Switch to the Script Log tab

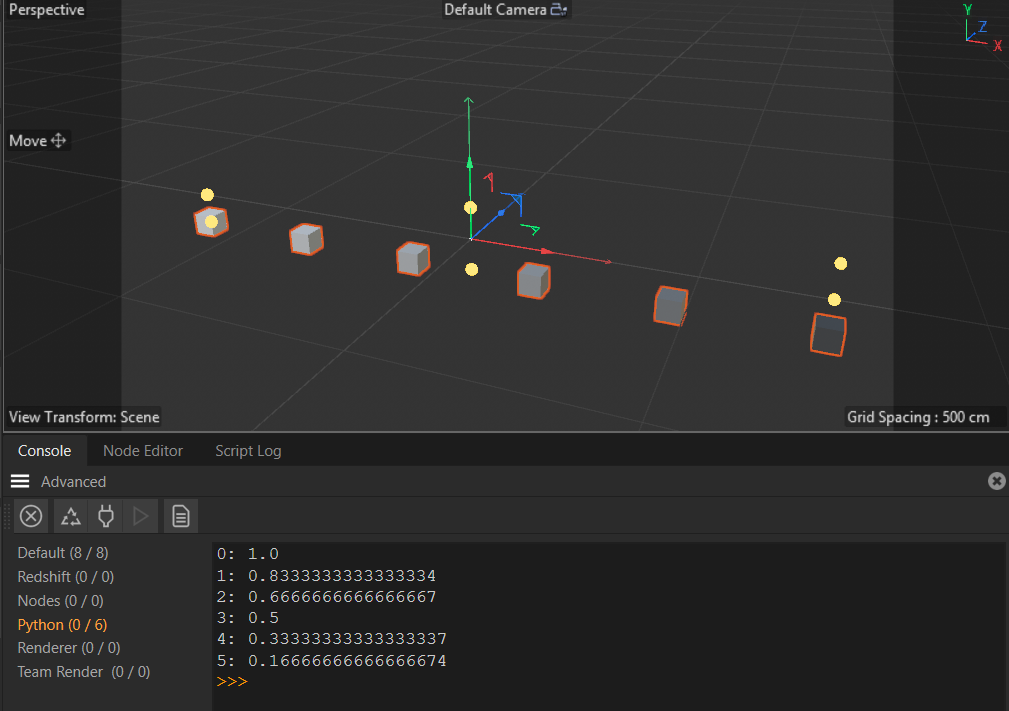247,450
